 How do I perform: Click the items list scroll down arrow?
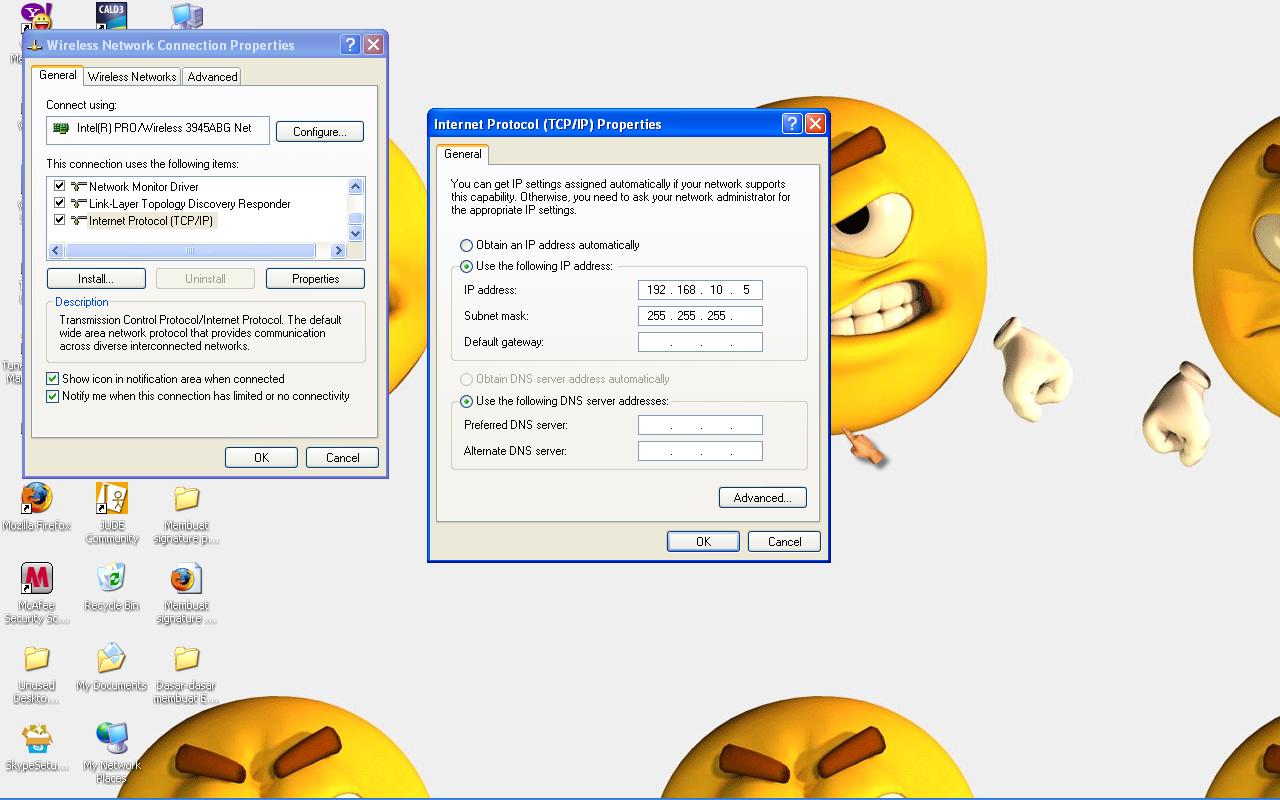(355, 234)
